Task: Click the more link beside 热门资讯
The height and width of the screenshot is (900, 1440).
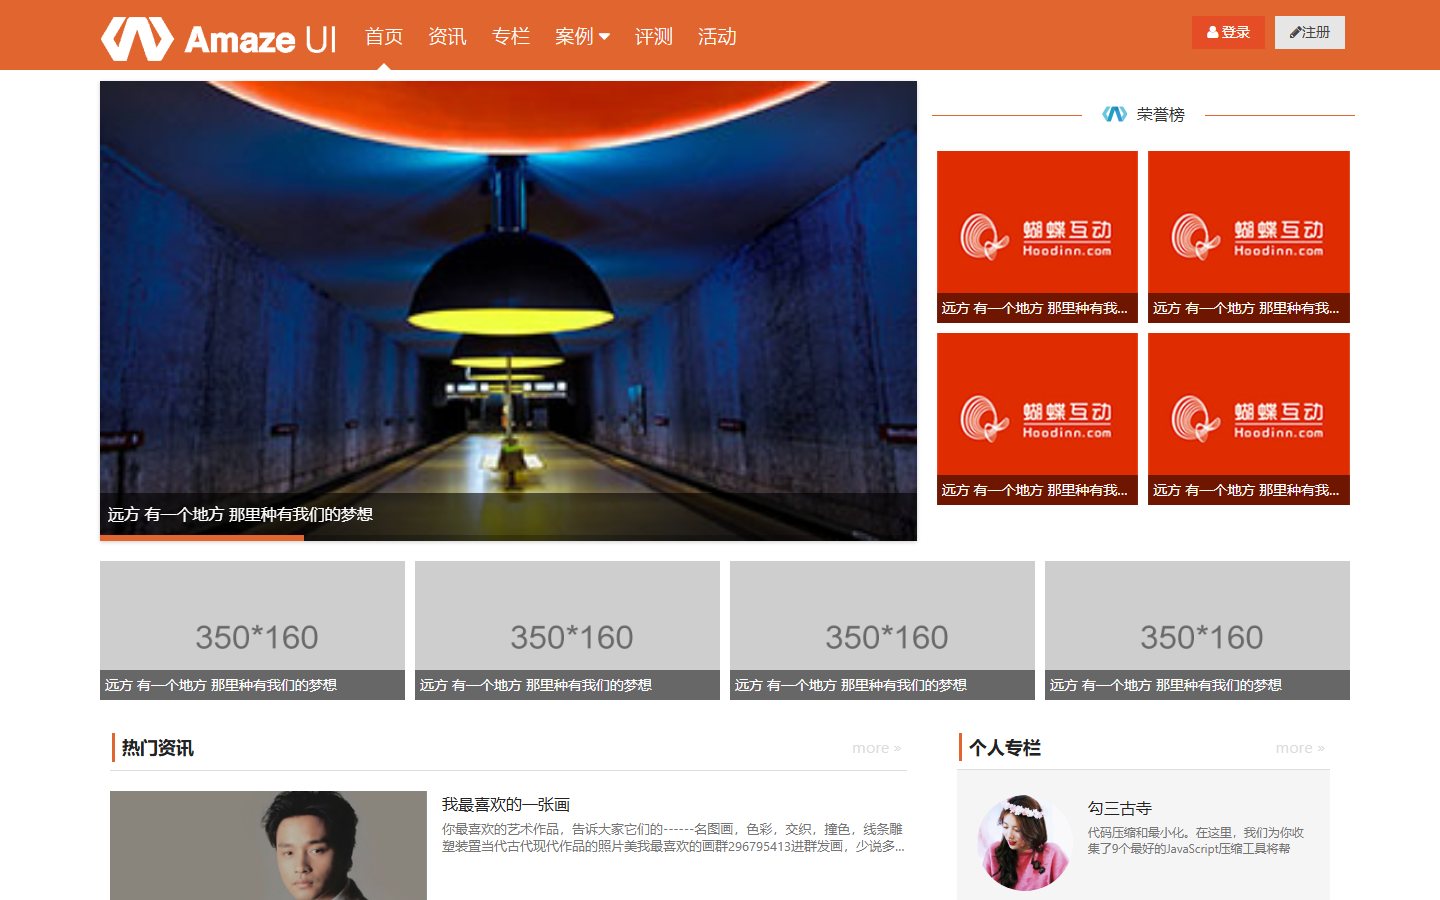Action: click(x=877, y=748)
